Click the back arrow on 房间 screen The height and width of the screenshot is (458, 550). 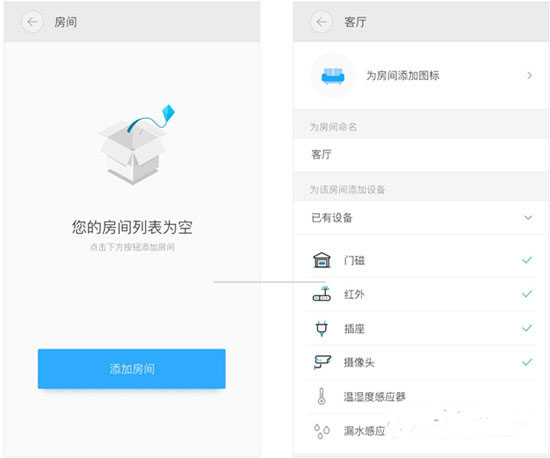32,22
